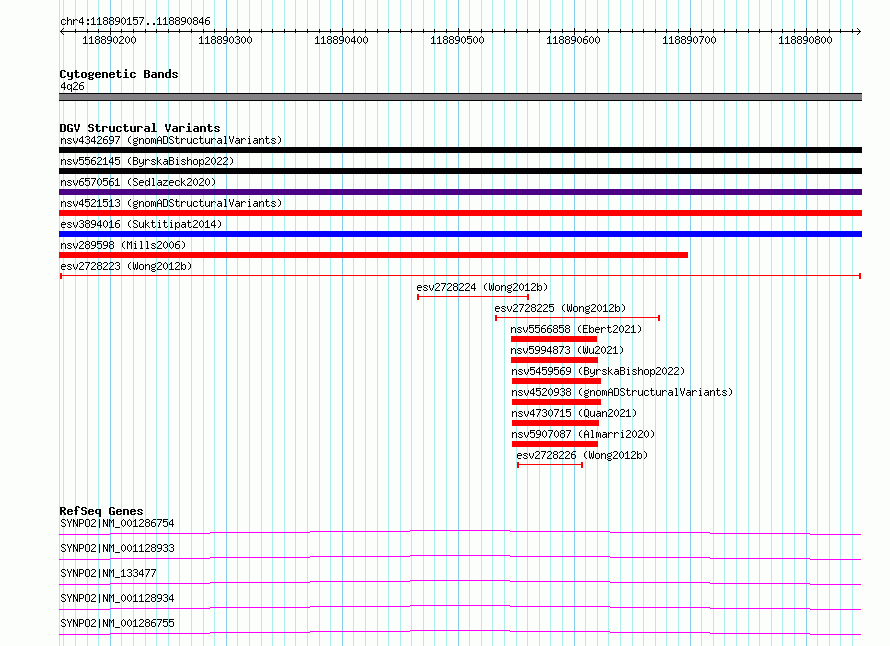Select the esv2728225 Wong2012b label
The width and height of the screenshot is (890, 646).
click(560, 308)
